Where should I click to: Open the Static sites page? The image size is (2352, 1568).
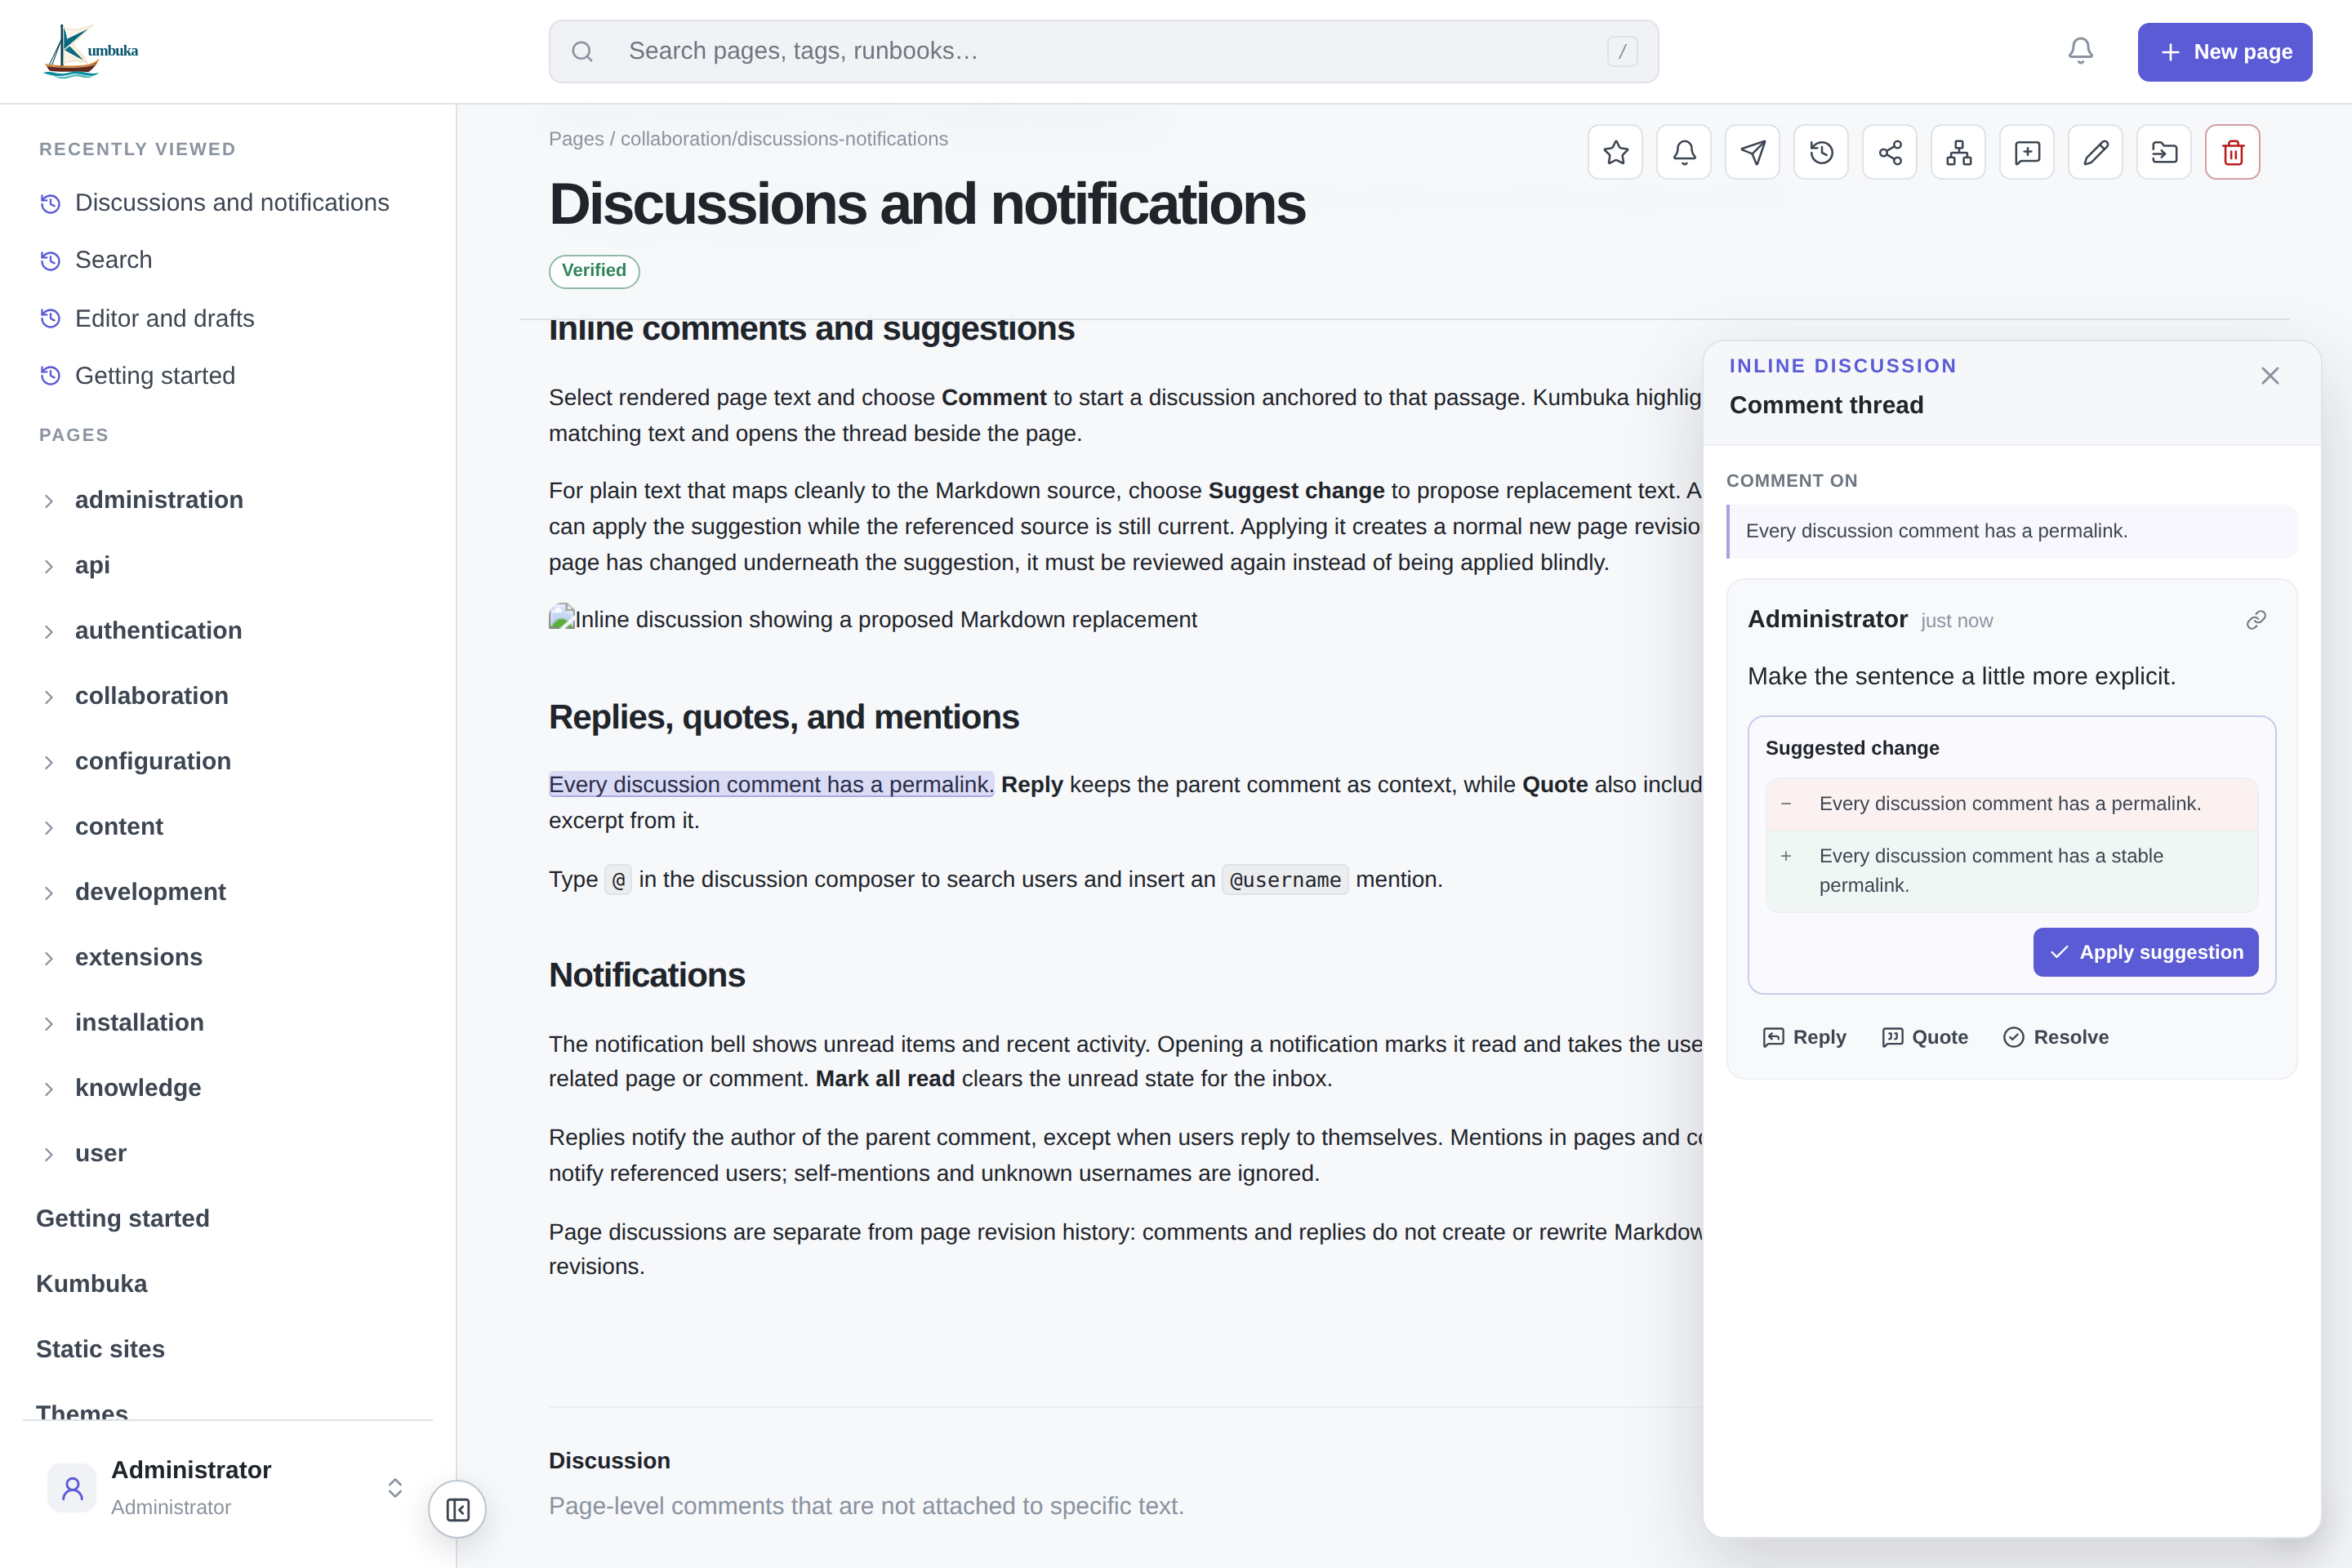point(100,1349)
